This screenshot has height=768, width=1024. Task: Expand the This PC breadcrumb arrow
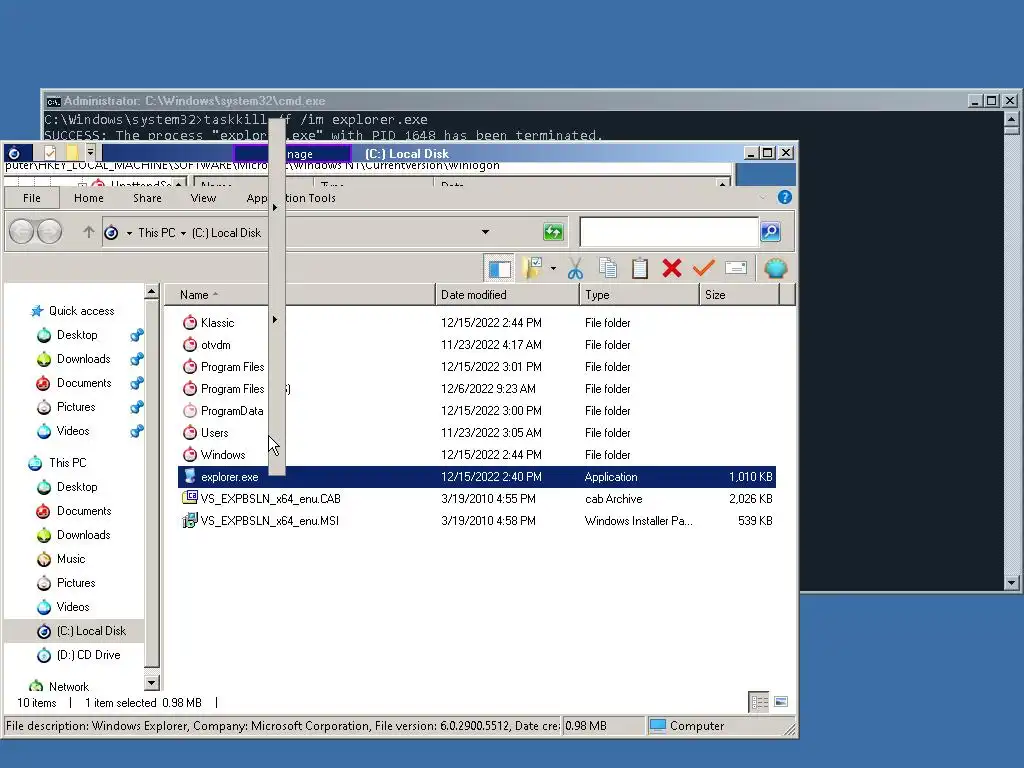183,233
